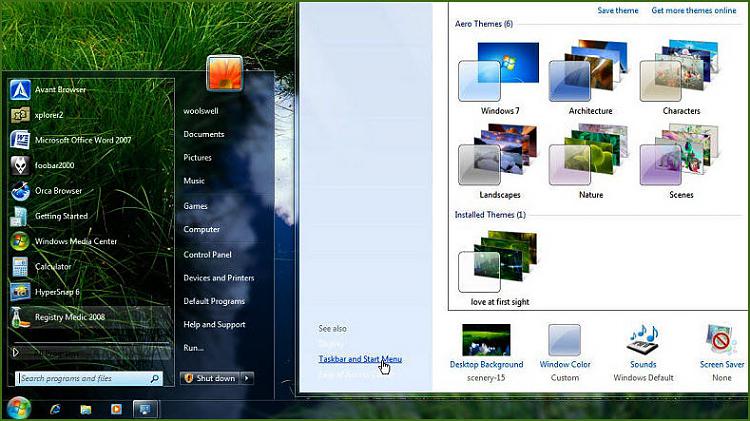This screenshot has width=750, height=421.
Task: Open Devices and Printers
Action: (219, 278)
